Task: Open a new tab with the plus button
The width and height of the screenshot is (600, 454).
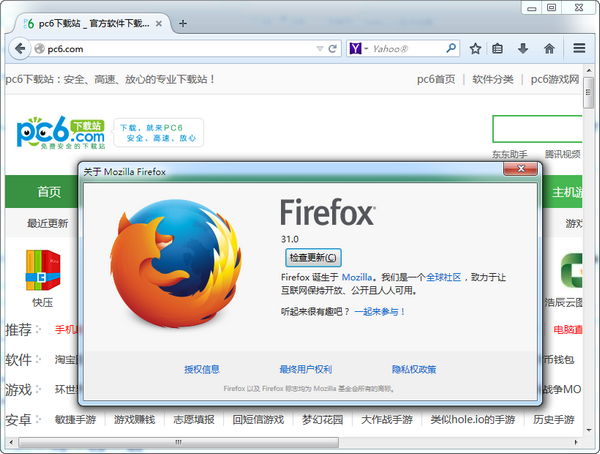Action: click(183, 23)
